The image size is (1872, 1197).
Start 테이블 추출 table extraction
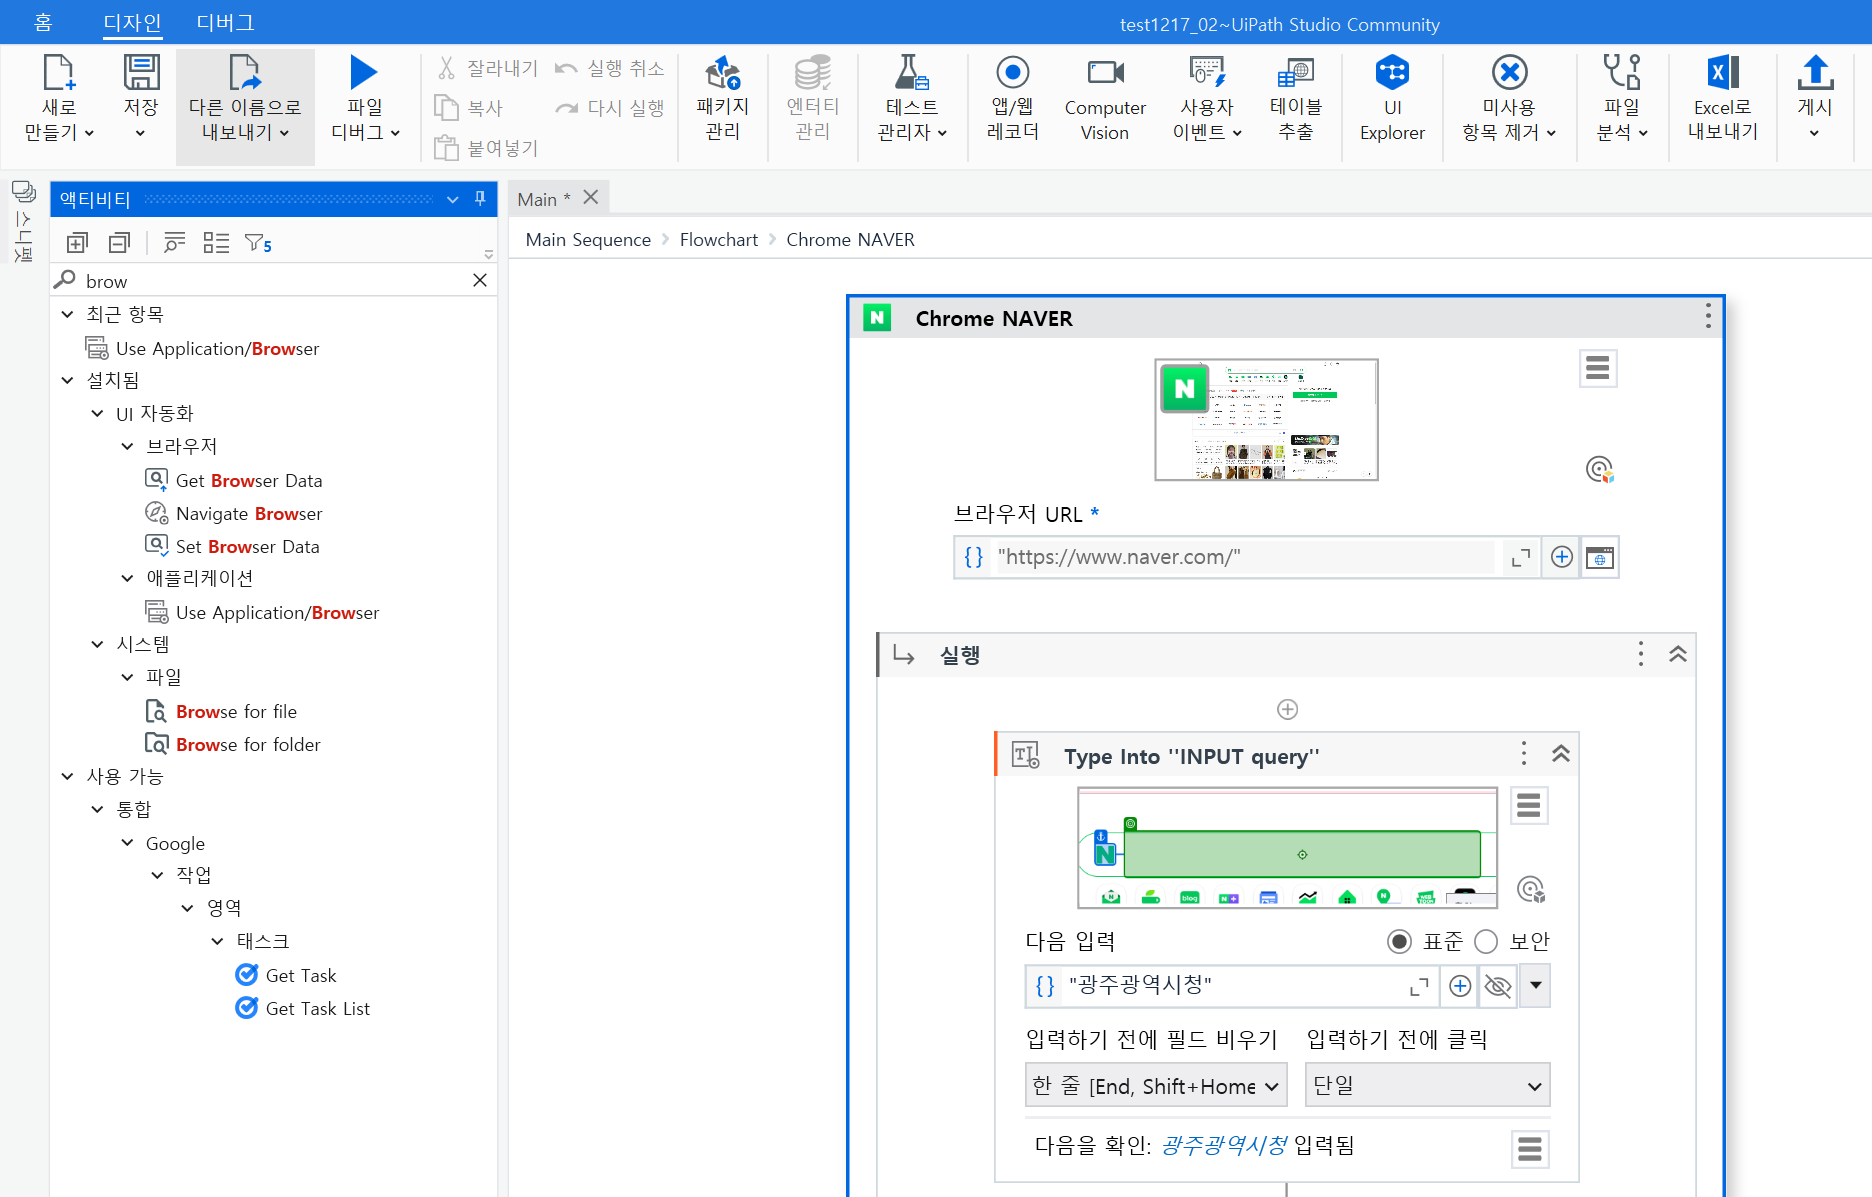pos(1296,99)
